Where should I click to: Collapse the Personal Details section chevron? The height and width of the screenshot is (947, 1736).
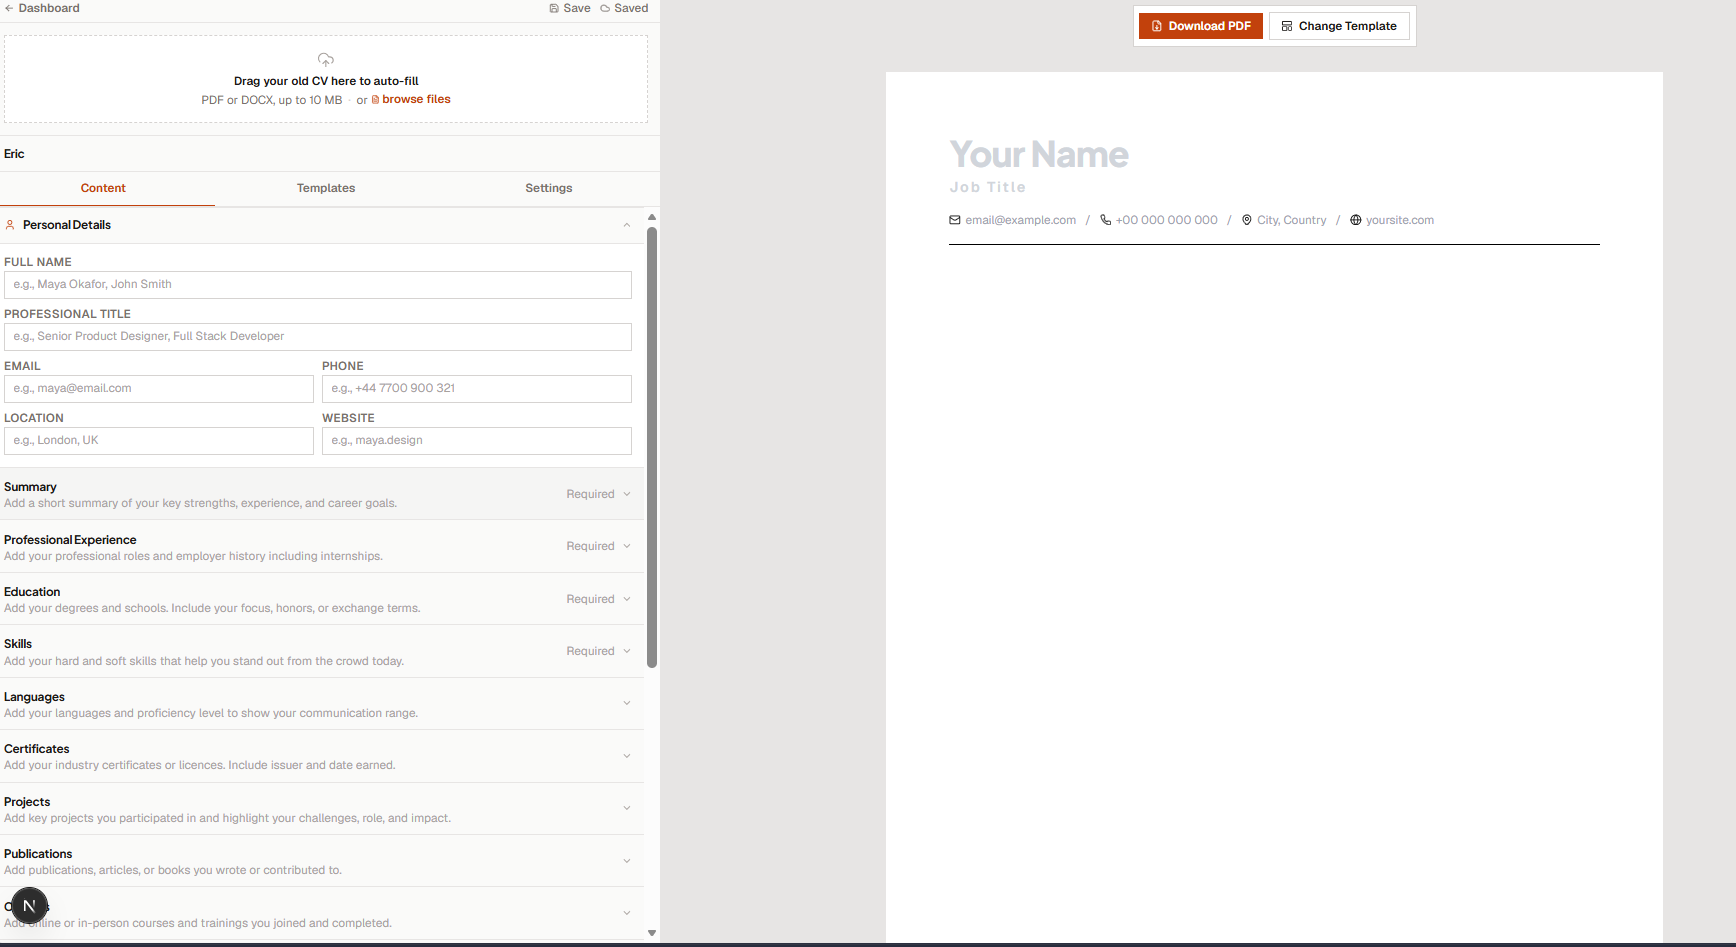point(627,225)
